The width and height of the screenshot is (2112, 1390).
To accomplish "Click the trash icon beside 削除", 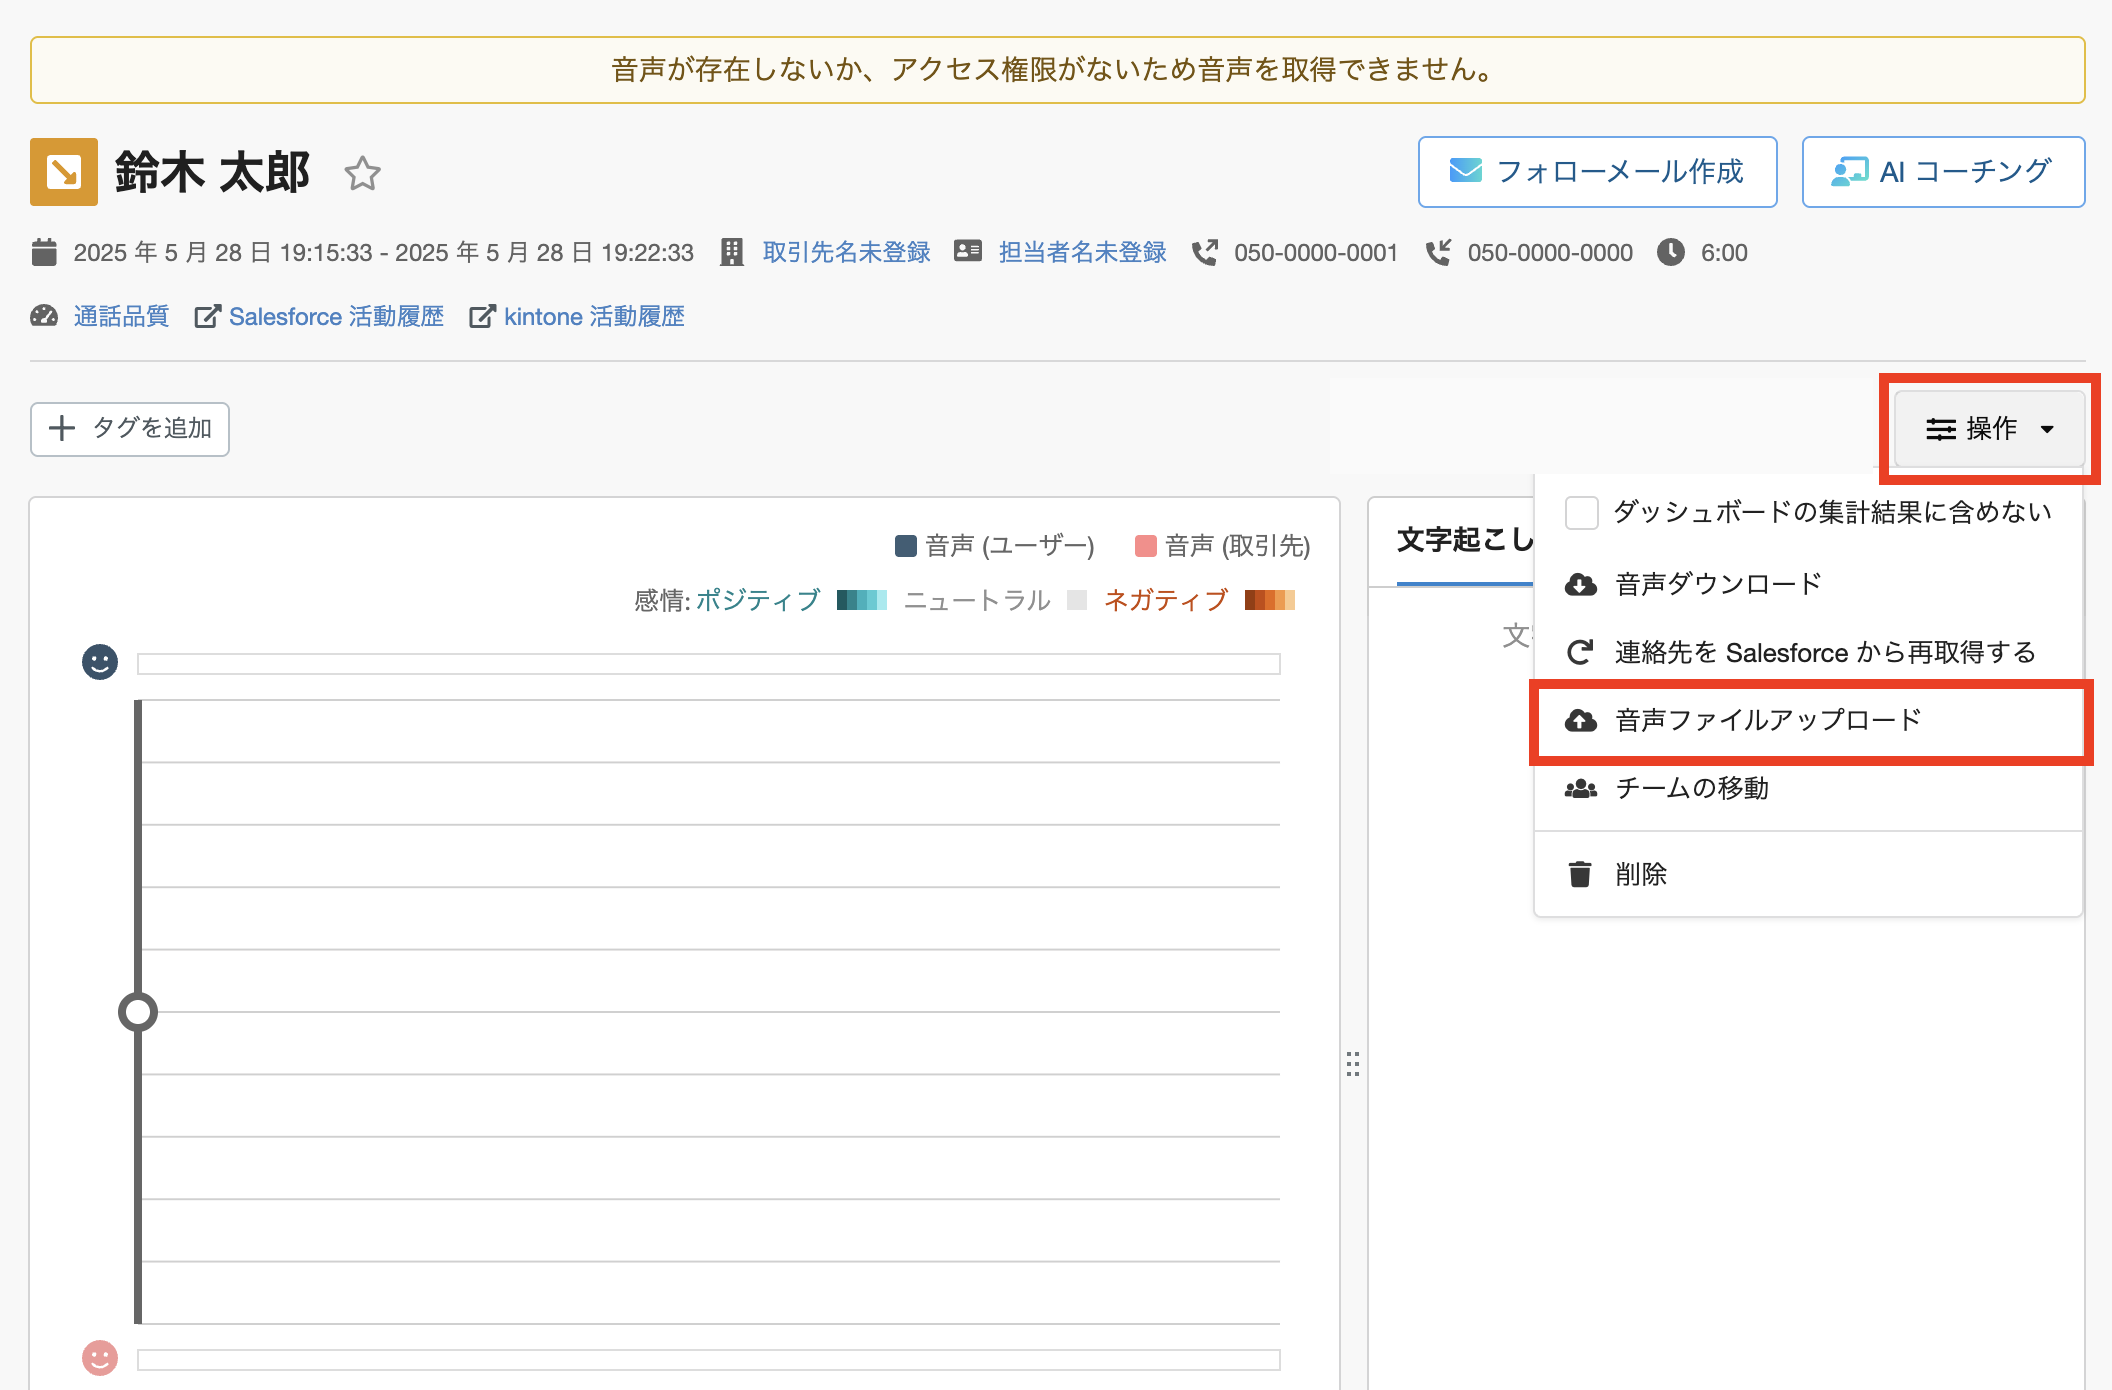I will (x=1580, y=874).
